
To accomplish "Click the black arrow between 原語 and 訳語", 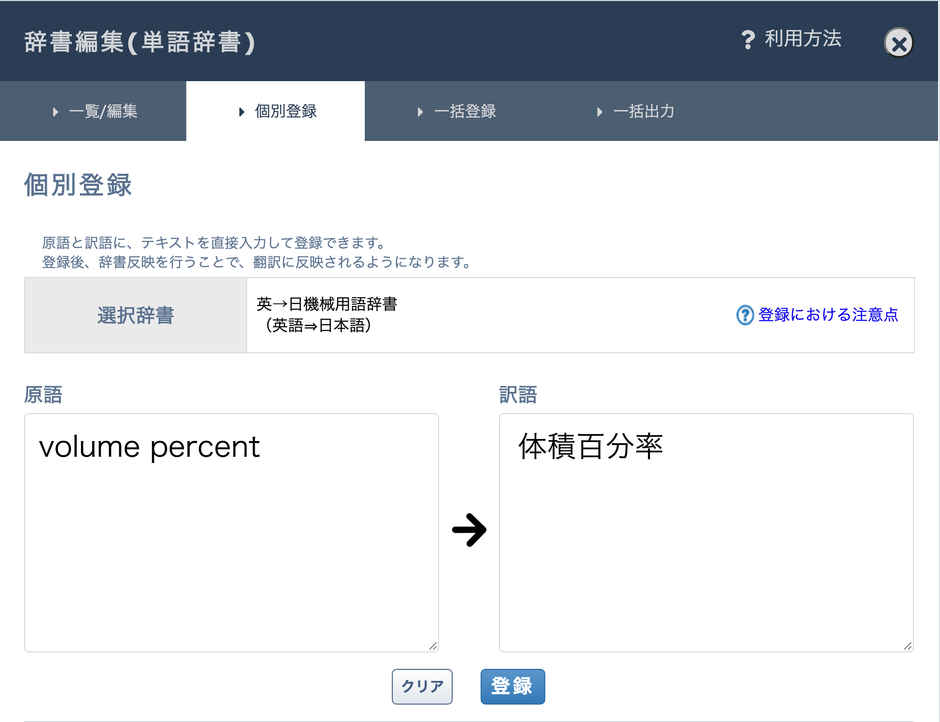I will pyautogui.click(x=469, y=530).
